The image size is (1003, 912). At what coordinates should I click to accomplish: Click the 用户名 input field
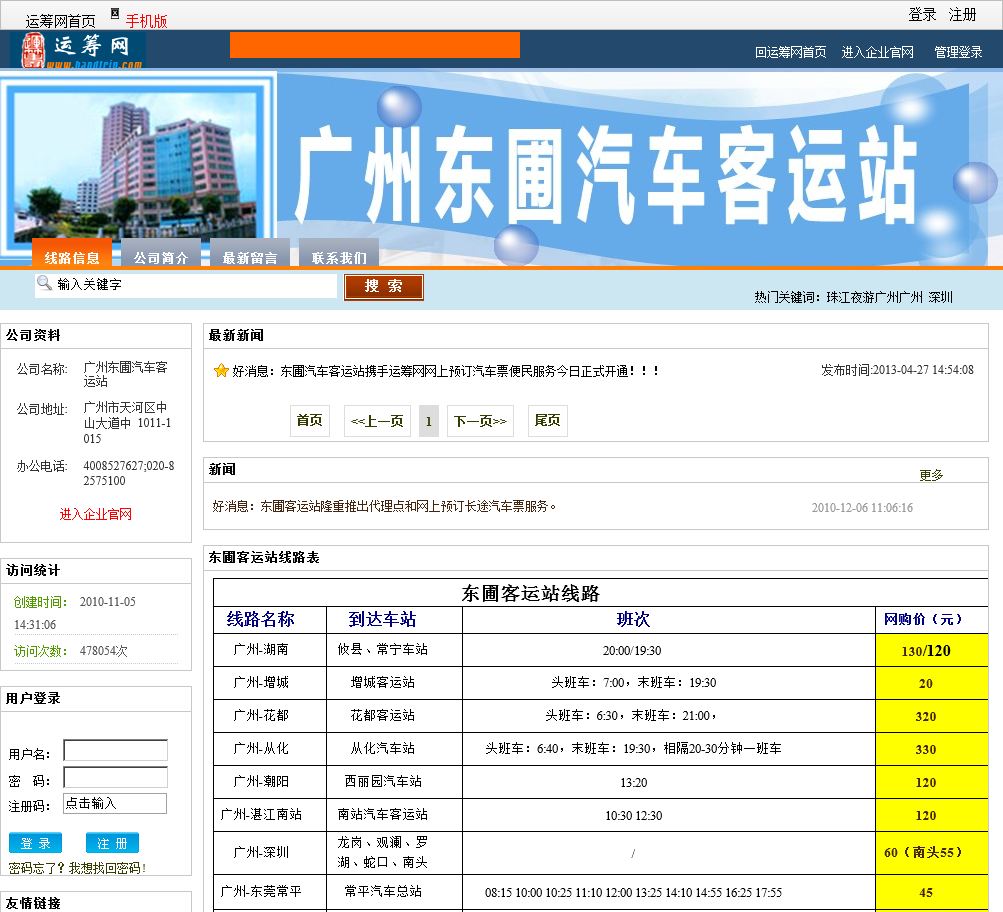115,751
